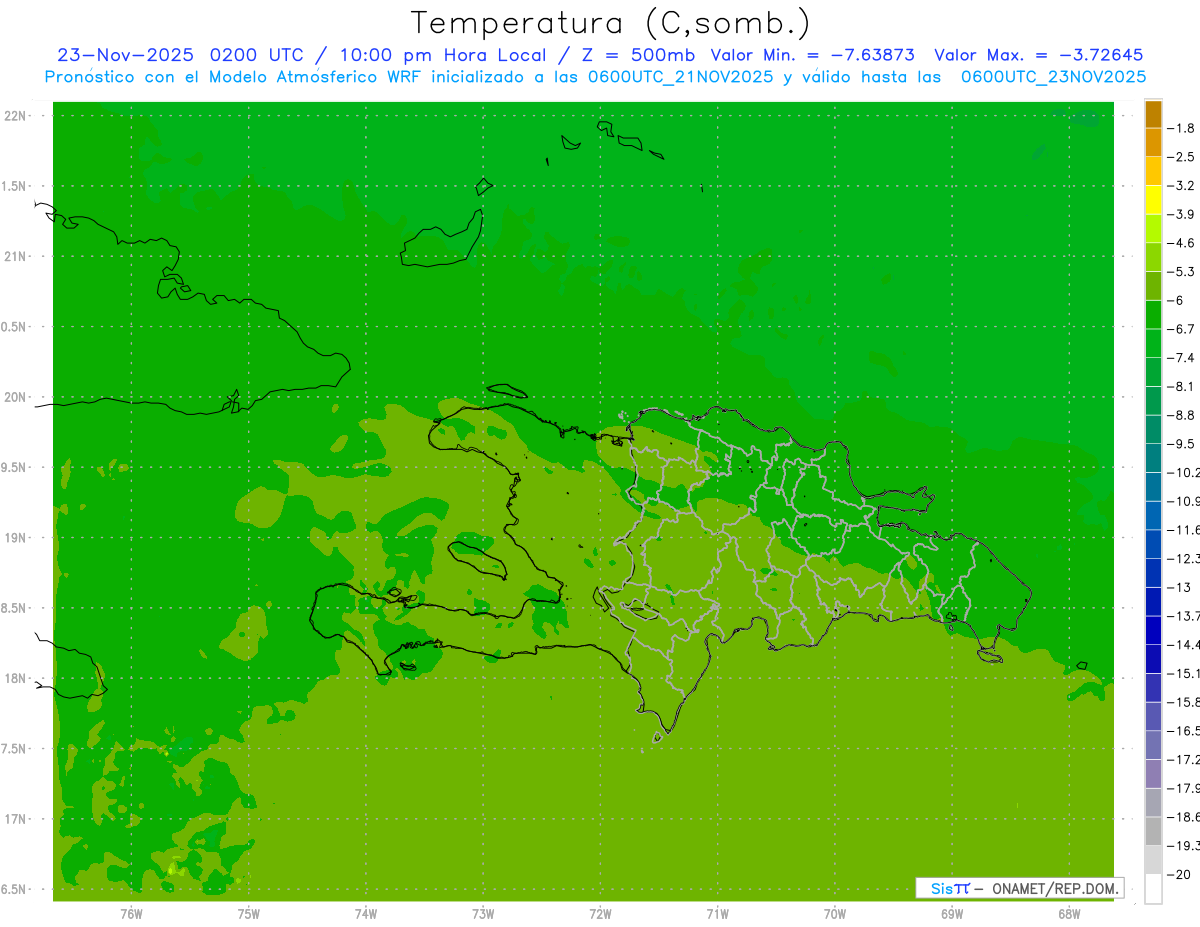Click the 71W longitude axis label
The width and height of the screenshot is (1200, 927).
pyautogui.click(x=717, y=914)
